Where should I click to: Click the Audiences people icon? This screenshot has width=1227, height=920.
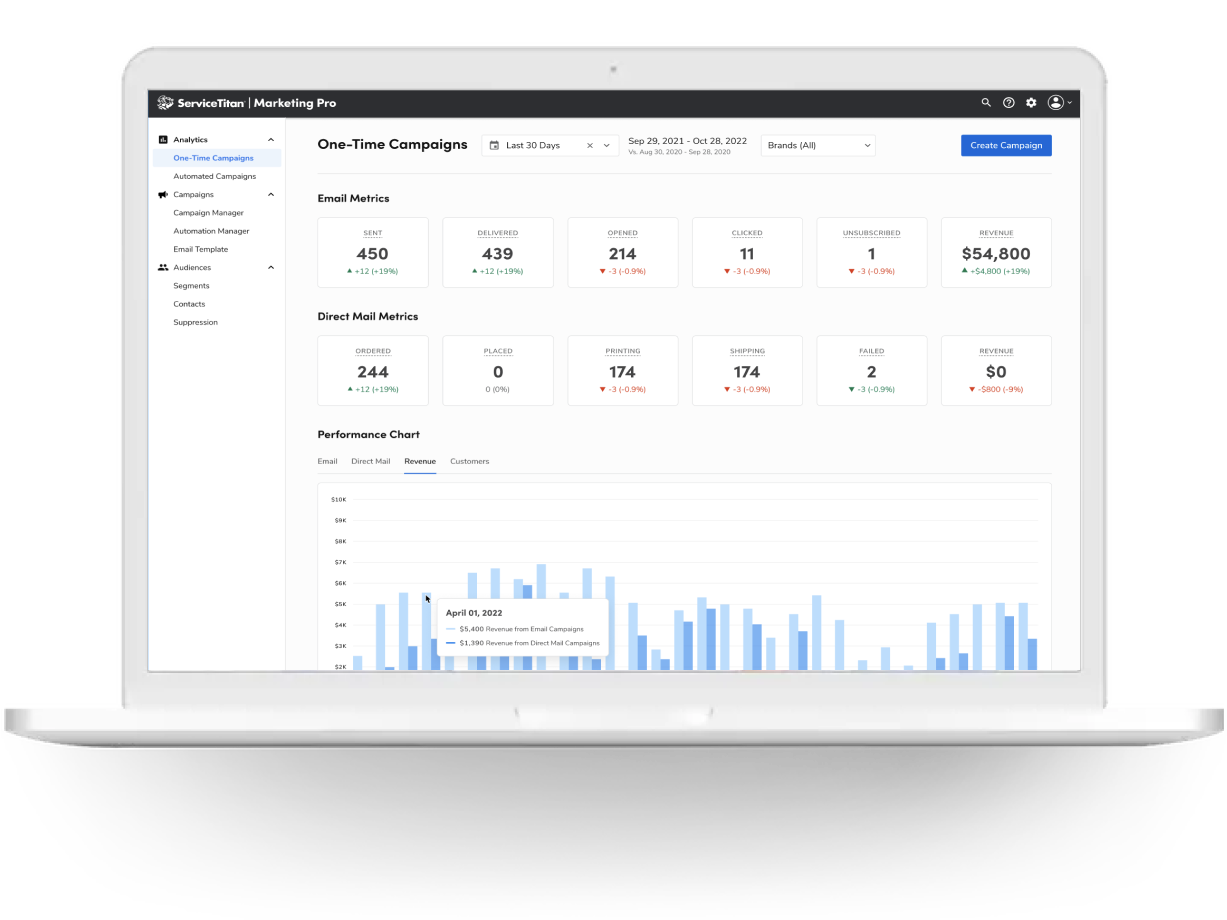point(163,268)
